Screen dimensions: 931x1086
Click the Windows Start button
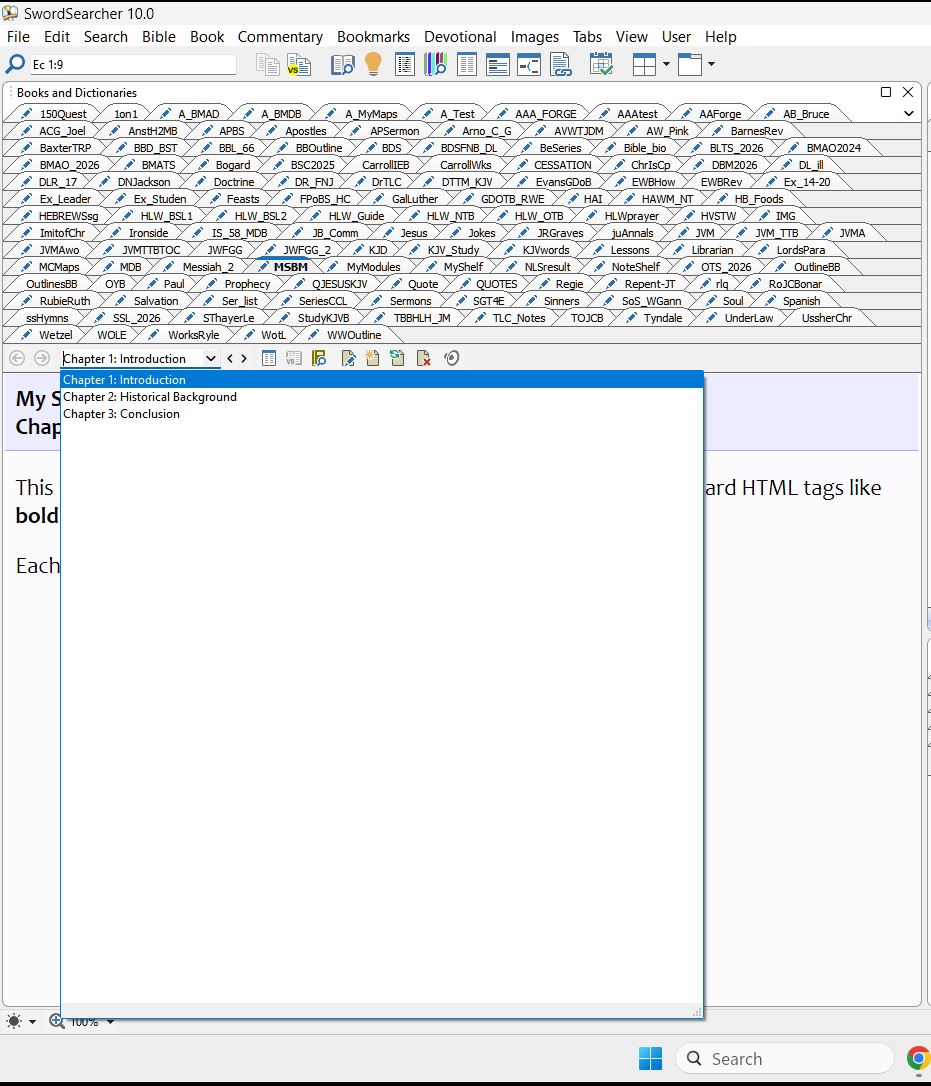tap(650, 1058)
